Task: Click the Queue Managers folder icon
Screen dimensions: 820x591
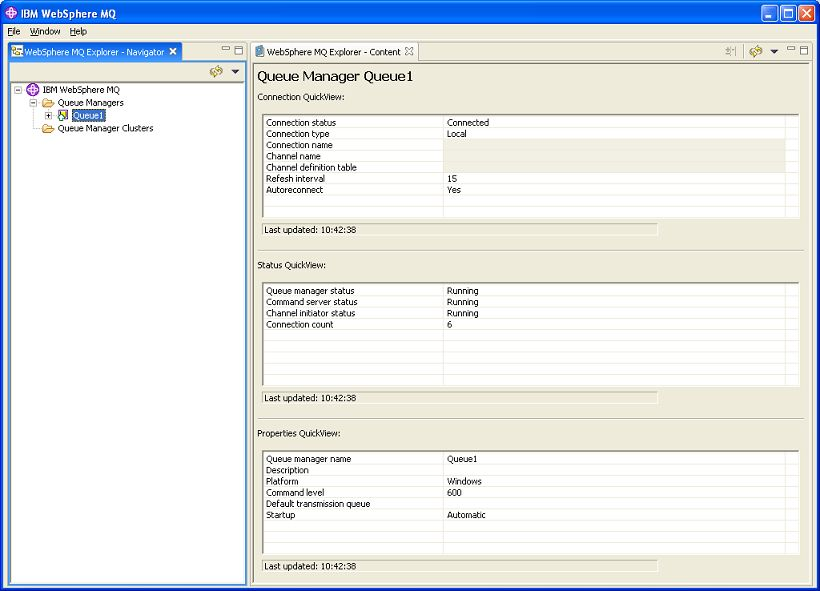Action: (x=48, y=103)
